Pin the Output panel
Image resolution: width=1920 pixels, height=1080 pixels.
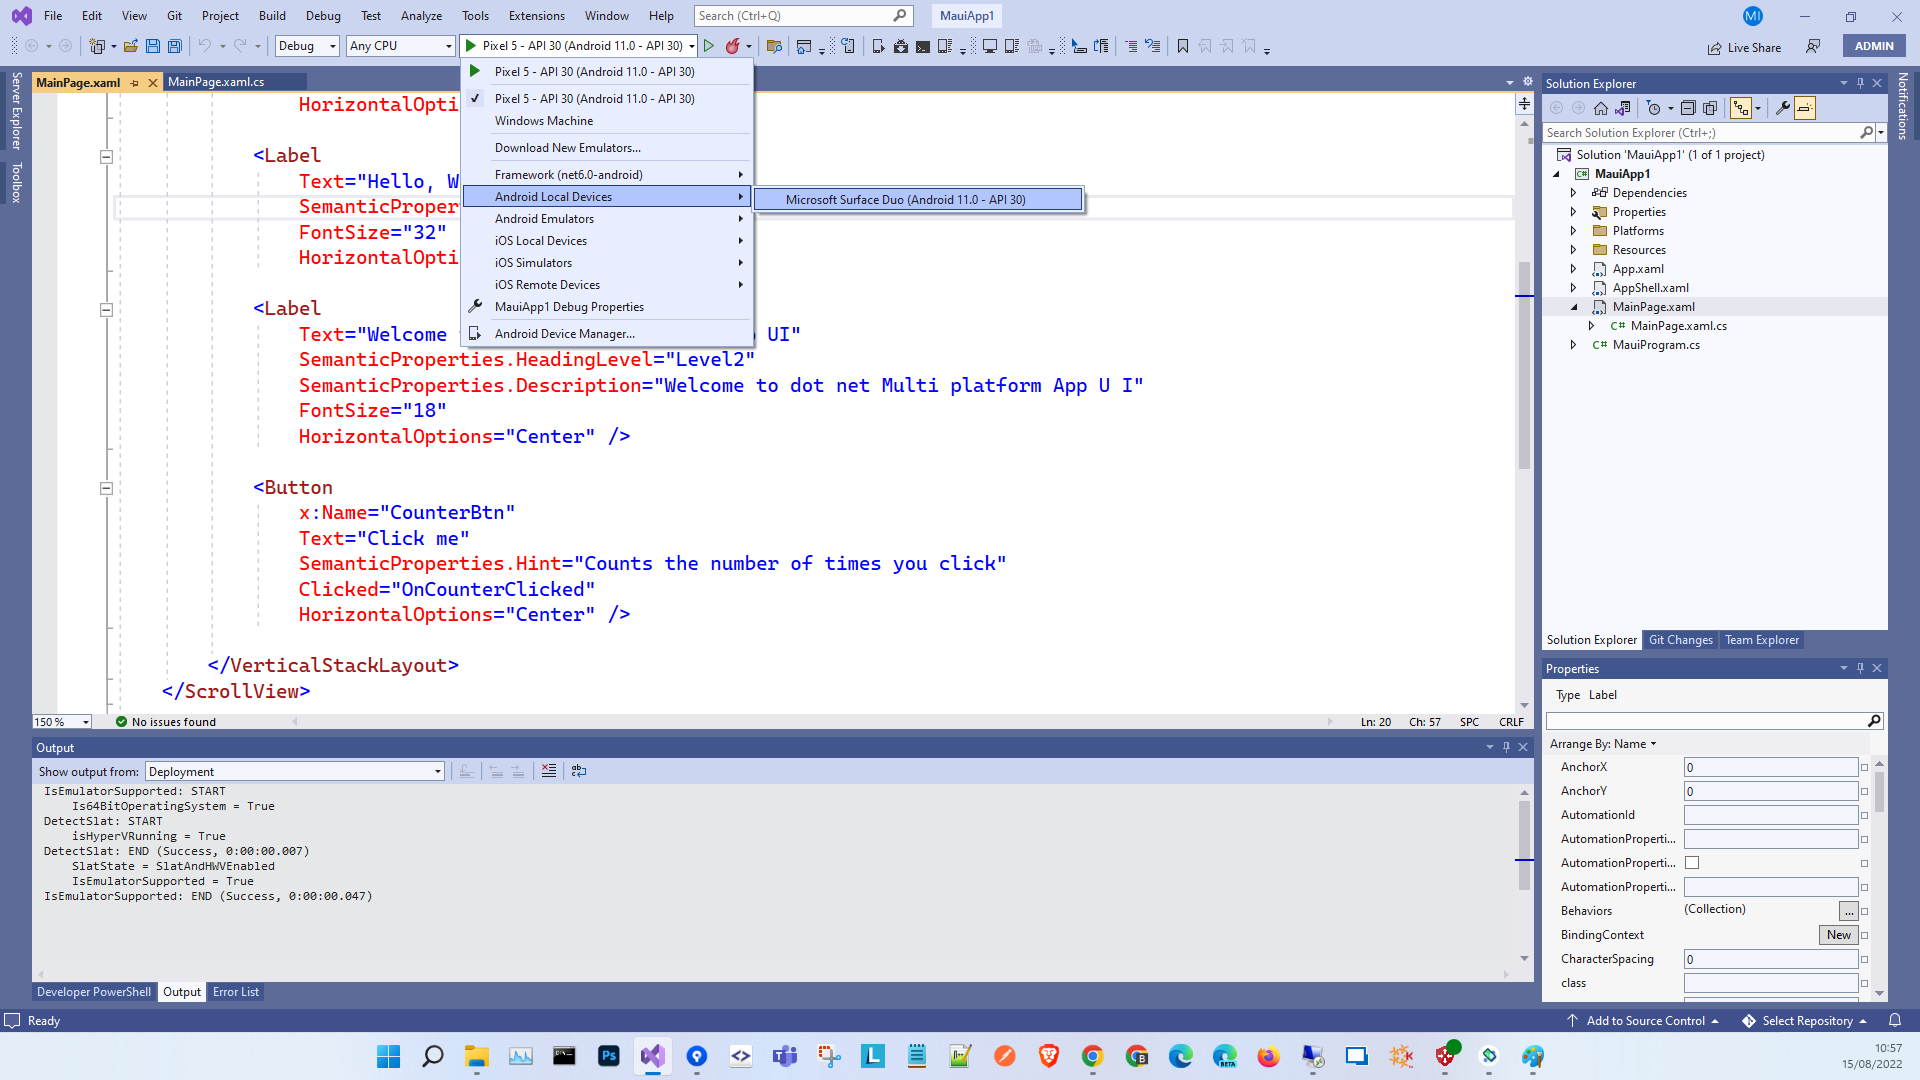click(1506, 747)
